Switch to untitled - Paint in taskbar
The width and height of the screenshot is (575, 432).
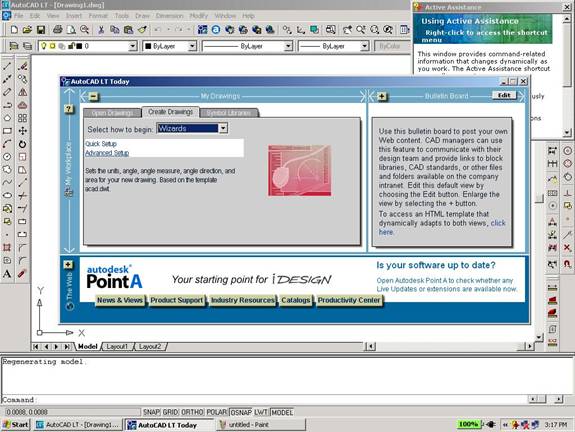tap(261, 425)
